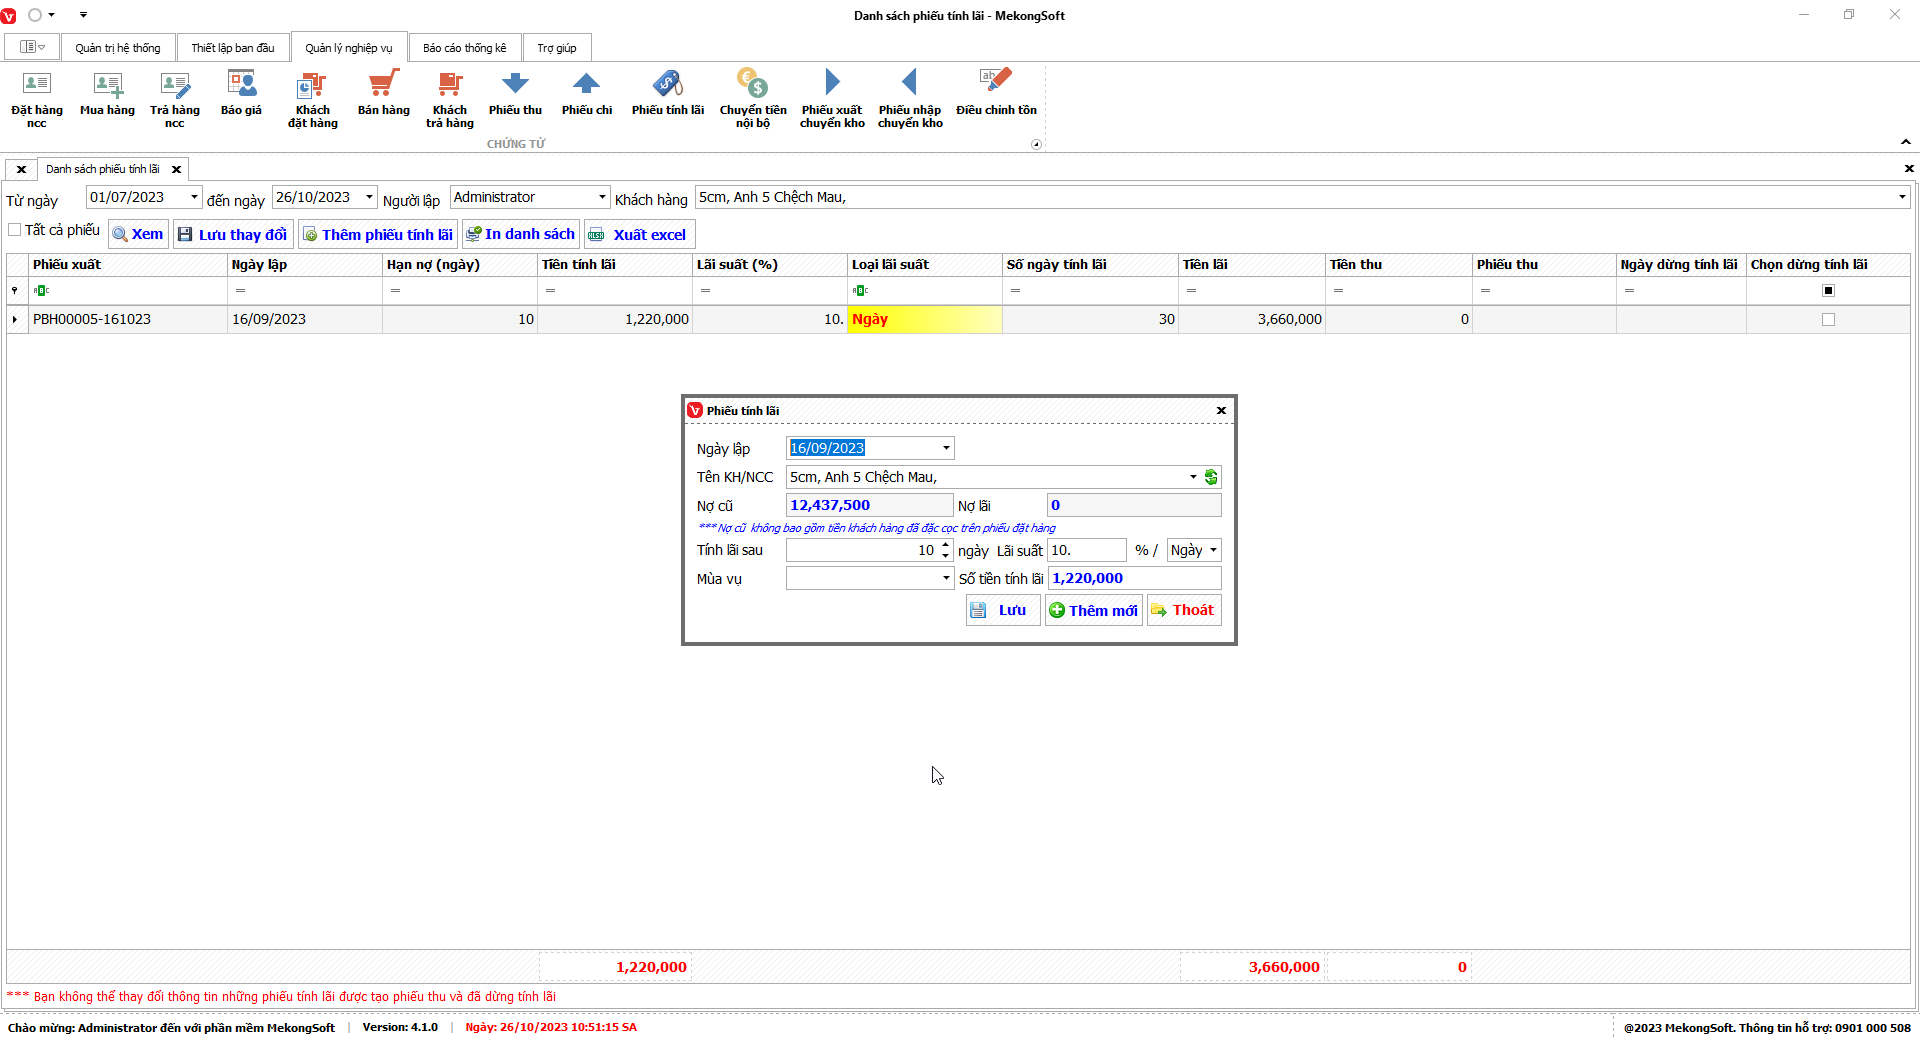
Task: Expand the interest period Ngày dropdown
Action: pyautogui.click(x=1213, y=550)
